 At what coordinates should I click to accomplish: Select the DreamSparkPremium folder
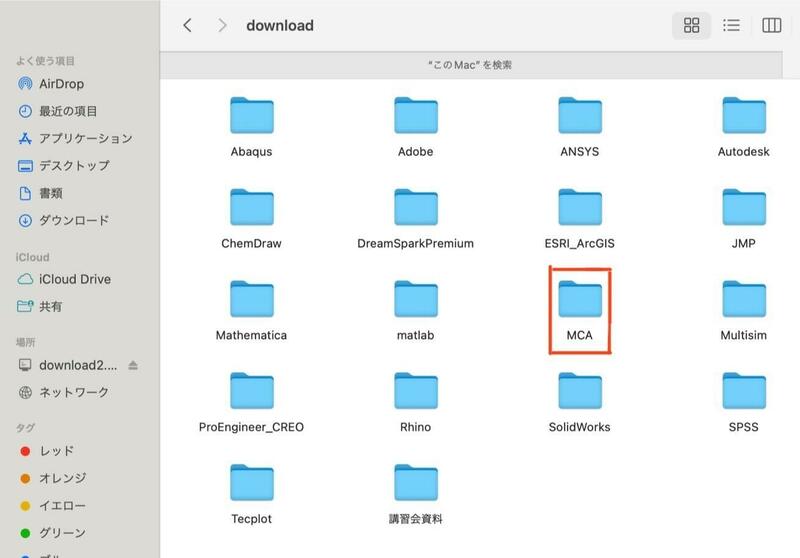pos(416,219)
